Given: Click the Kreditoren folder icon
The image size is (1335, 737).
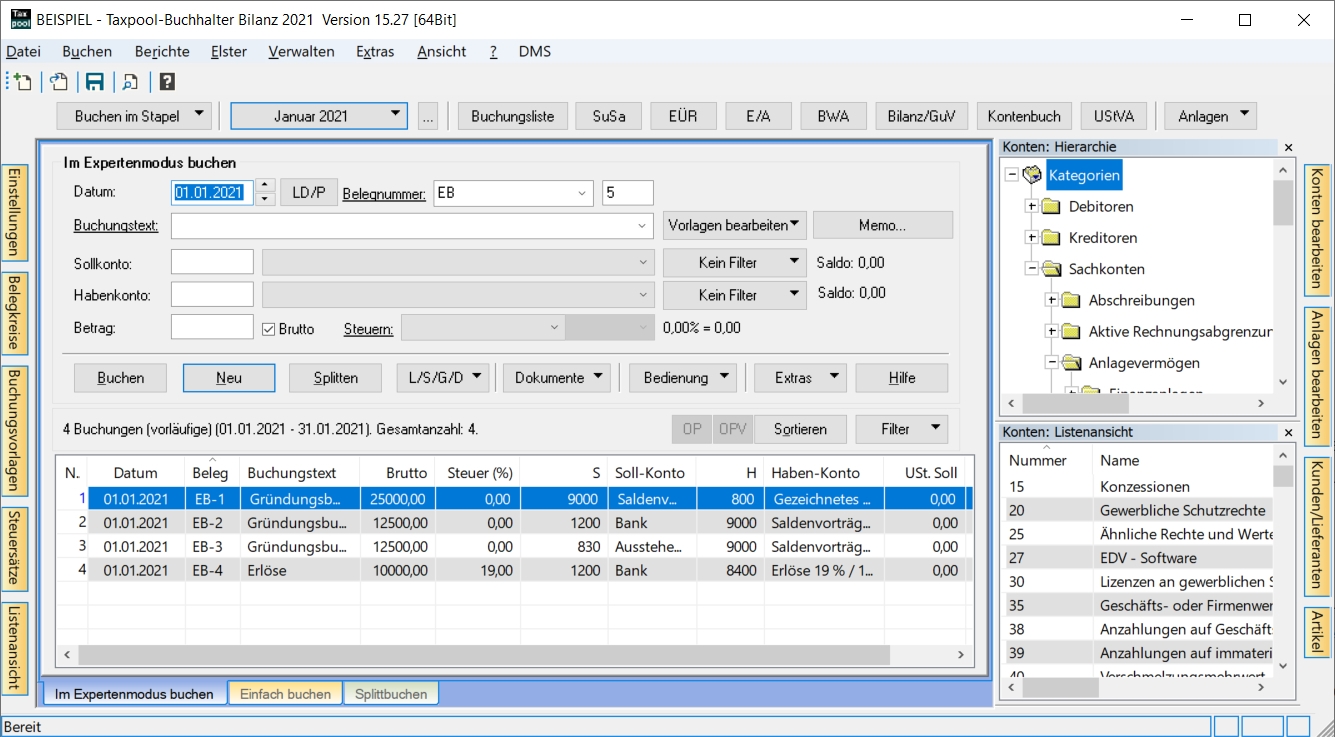Looking at the screenshot, I should [x=1050, y=238].
